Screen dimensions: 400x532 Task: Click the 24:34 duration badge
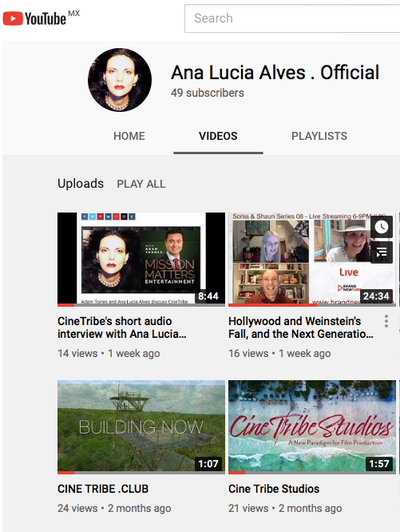(x=376, y=296)
